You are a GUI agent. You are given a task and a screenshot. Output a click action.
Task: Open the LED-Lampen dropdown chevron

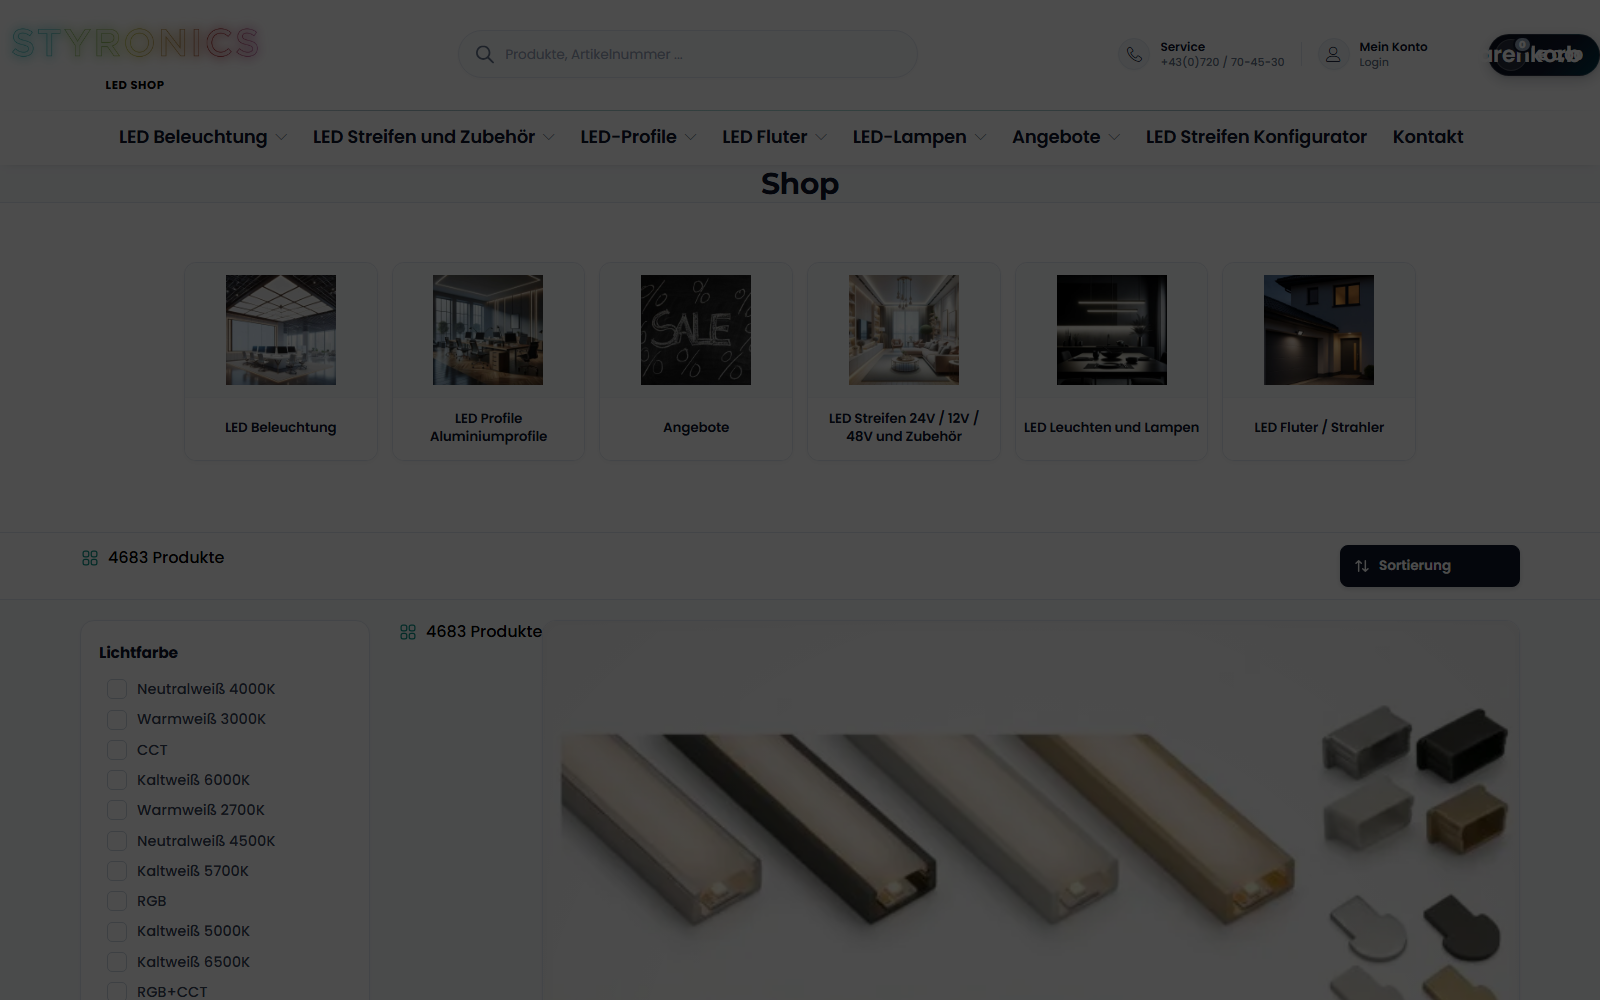[980, 138]
